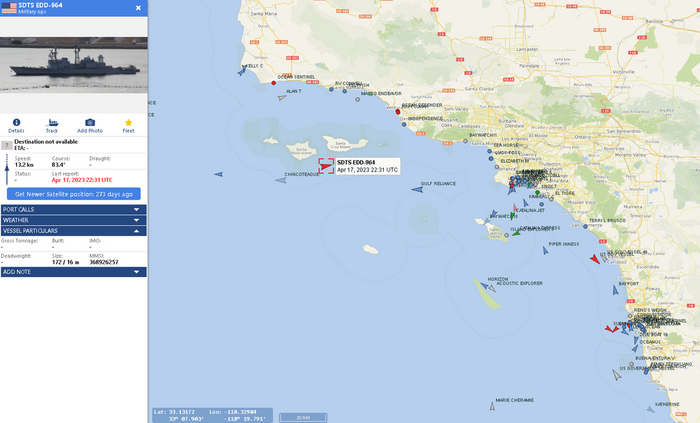Image resolution: width=700 pixels, height=423 pixels.
Task: Click the course value 83.4°
Action: click(58, 165)
